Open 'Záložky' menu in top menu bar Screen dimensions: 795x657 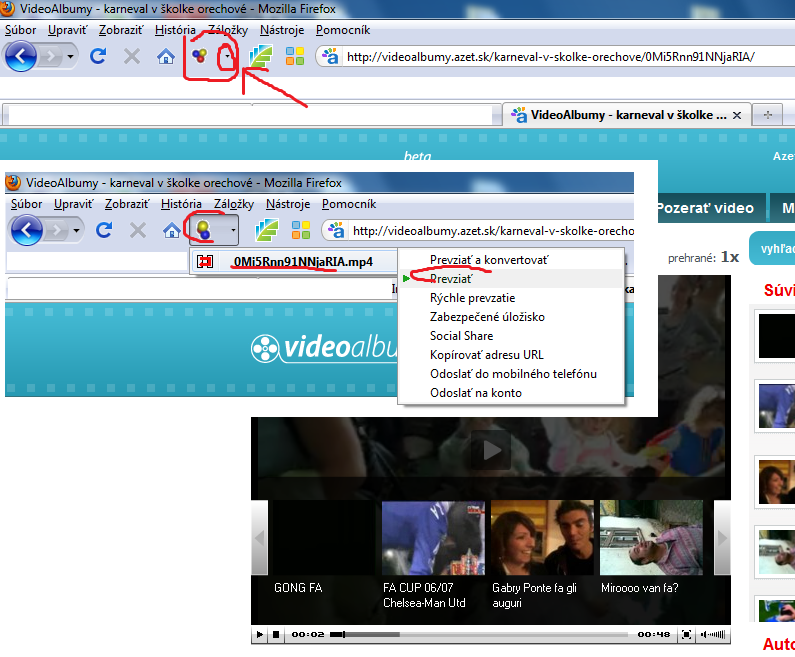click(x=228, y=30)
